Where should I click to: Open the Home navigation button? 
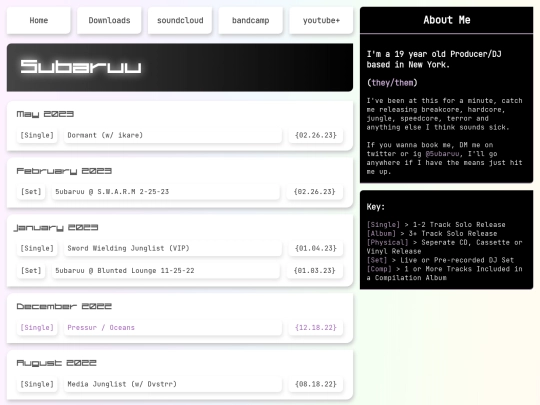(x=39, y=20)
